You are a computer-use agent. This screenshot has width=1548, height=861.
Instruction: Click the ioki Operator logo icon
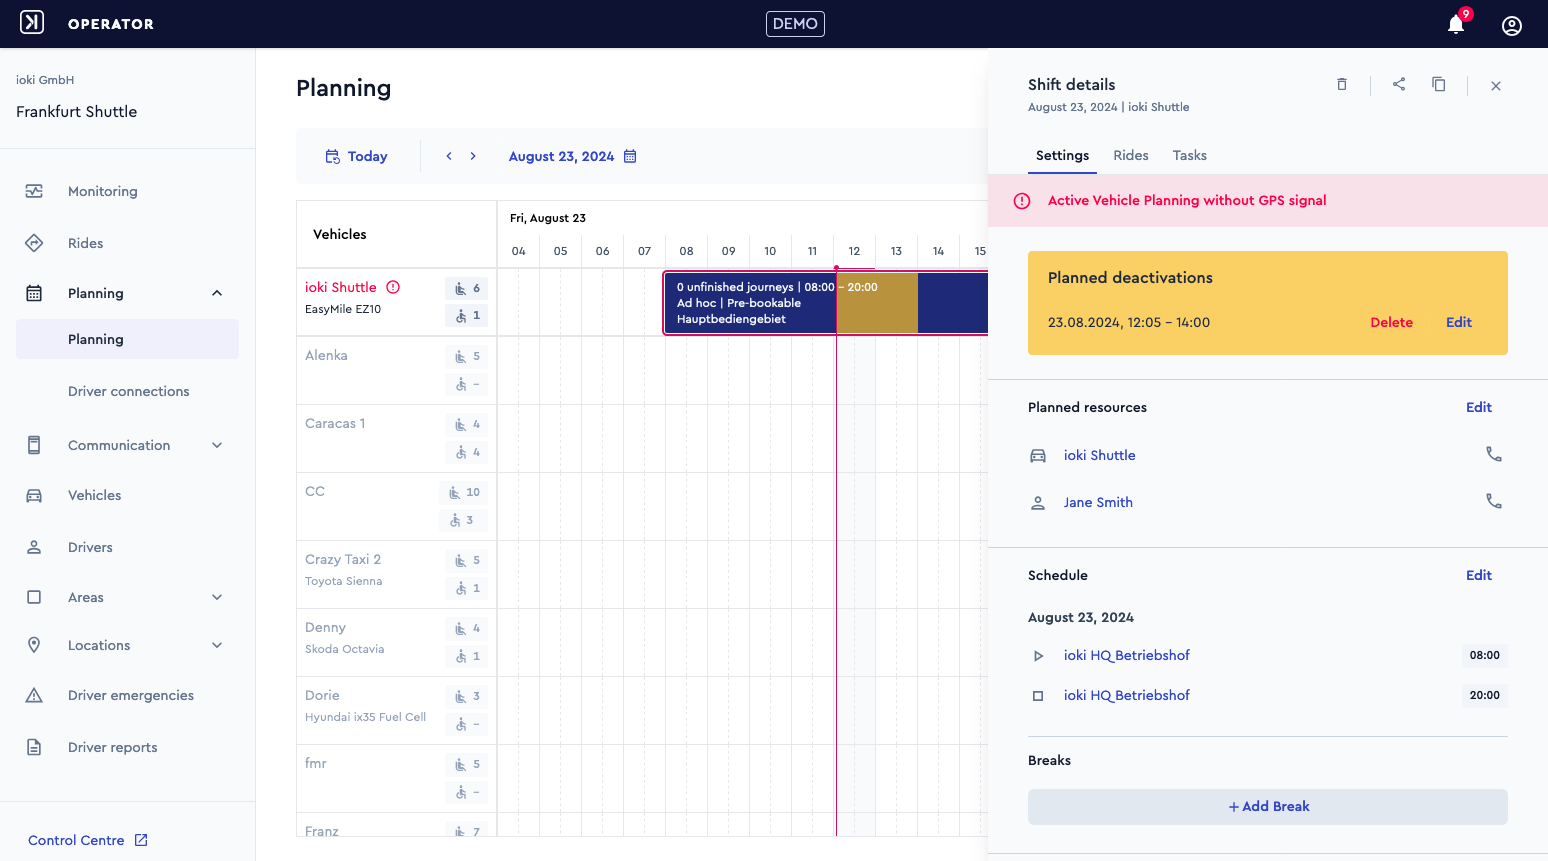pyautogui.click(x=33, y=23)
